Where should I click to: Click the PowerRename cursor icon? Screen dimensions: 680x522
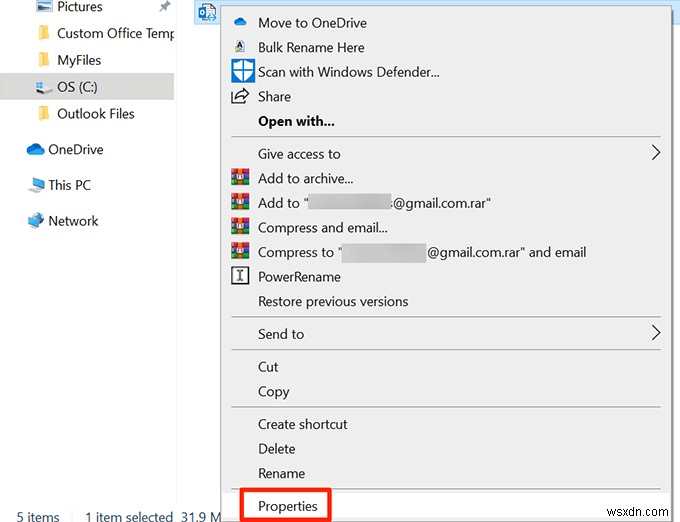[240, 276]
